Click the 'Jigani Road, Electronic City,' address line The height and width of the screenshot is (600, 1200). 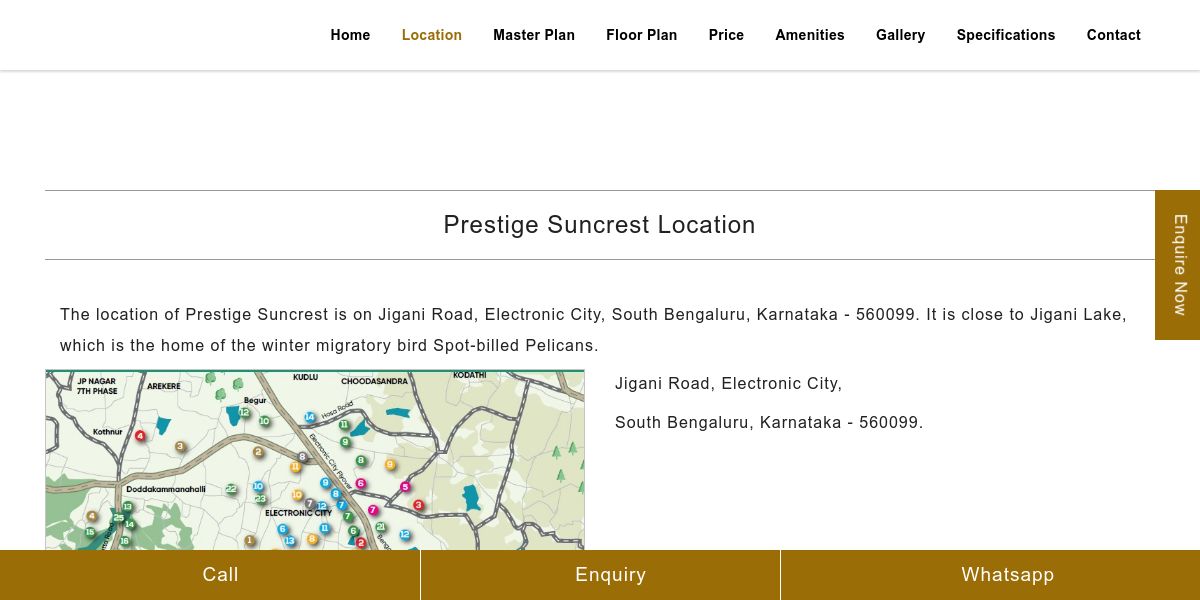(729, 383)
